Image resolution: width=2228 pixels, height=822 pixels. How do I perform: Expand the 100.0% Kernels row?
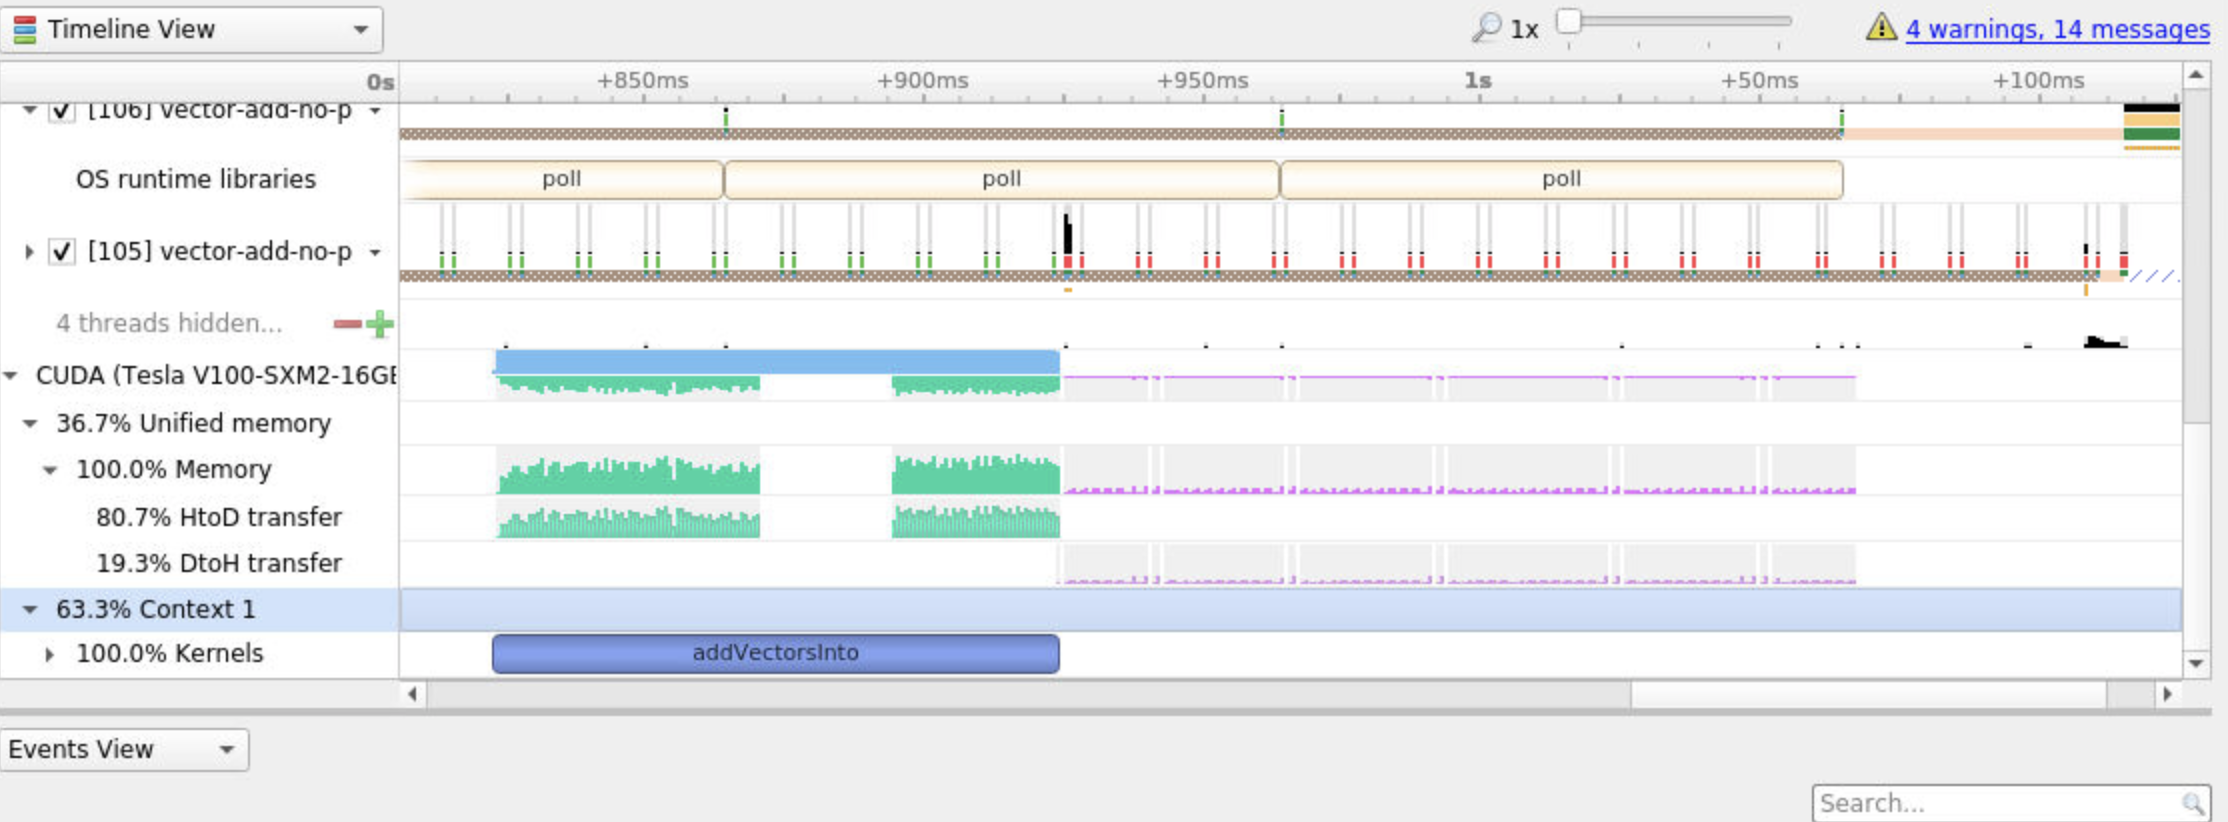coord(49,655)
